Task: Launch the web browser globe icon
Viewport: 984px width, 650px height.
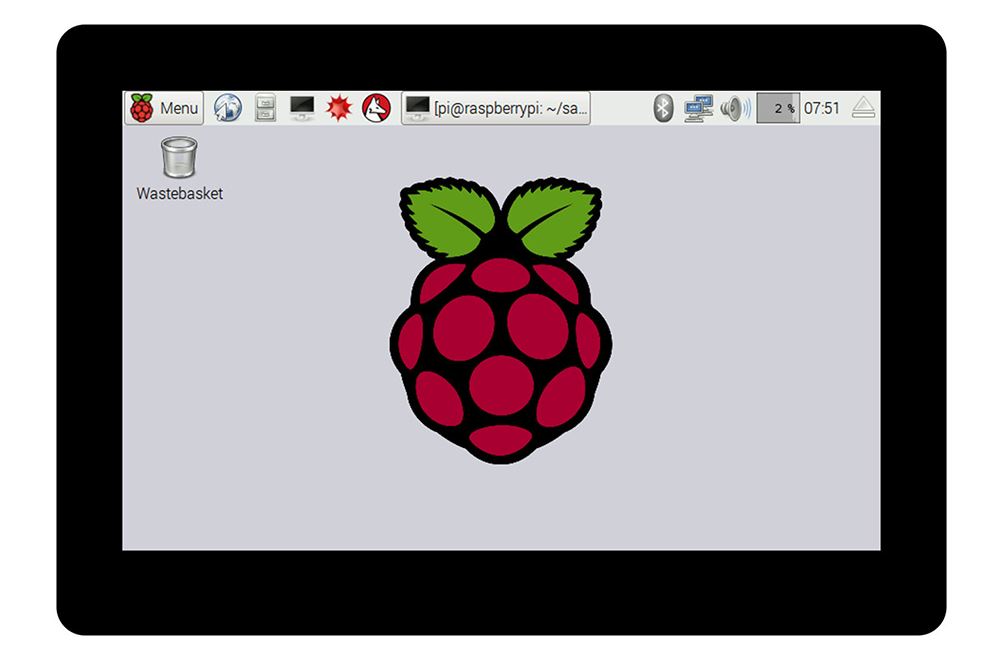Action: pos(228,108)
